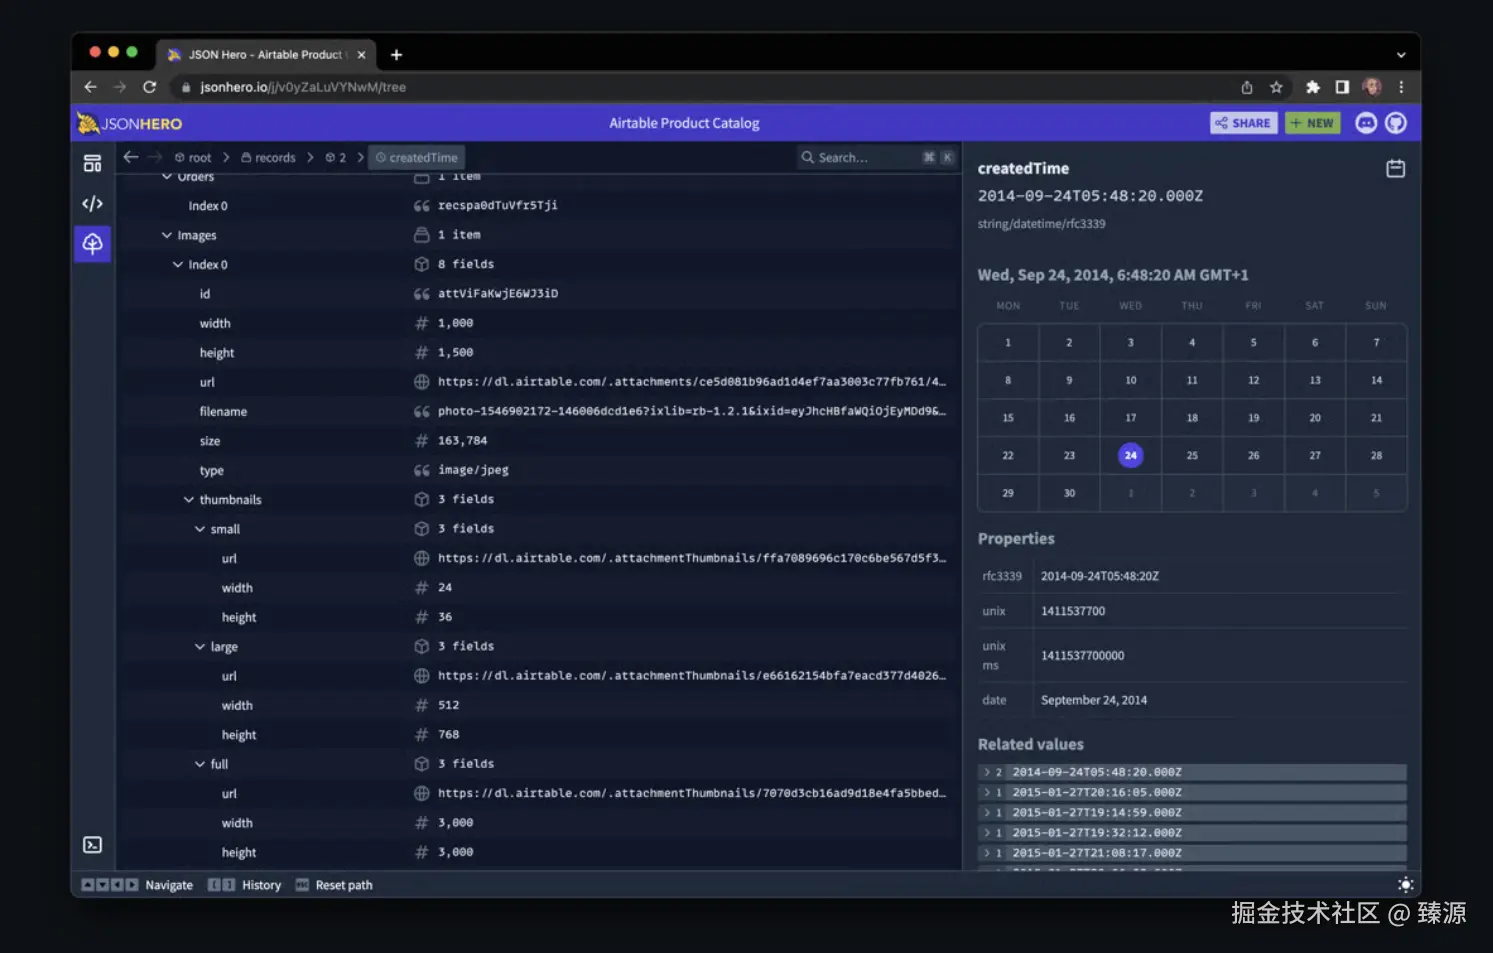Collapse the large thumbnail node
The height and width of the screenshot is (953, 1493).
tap(200, 647)
